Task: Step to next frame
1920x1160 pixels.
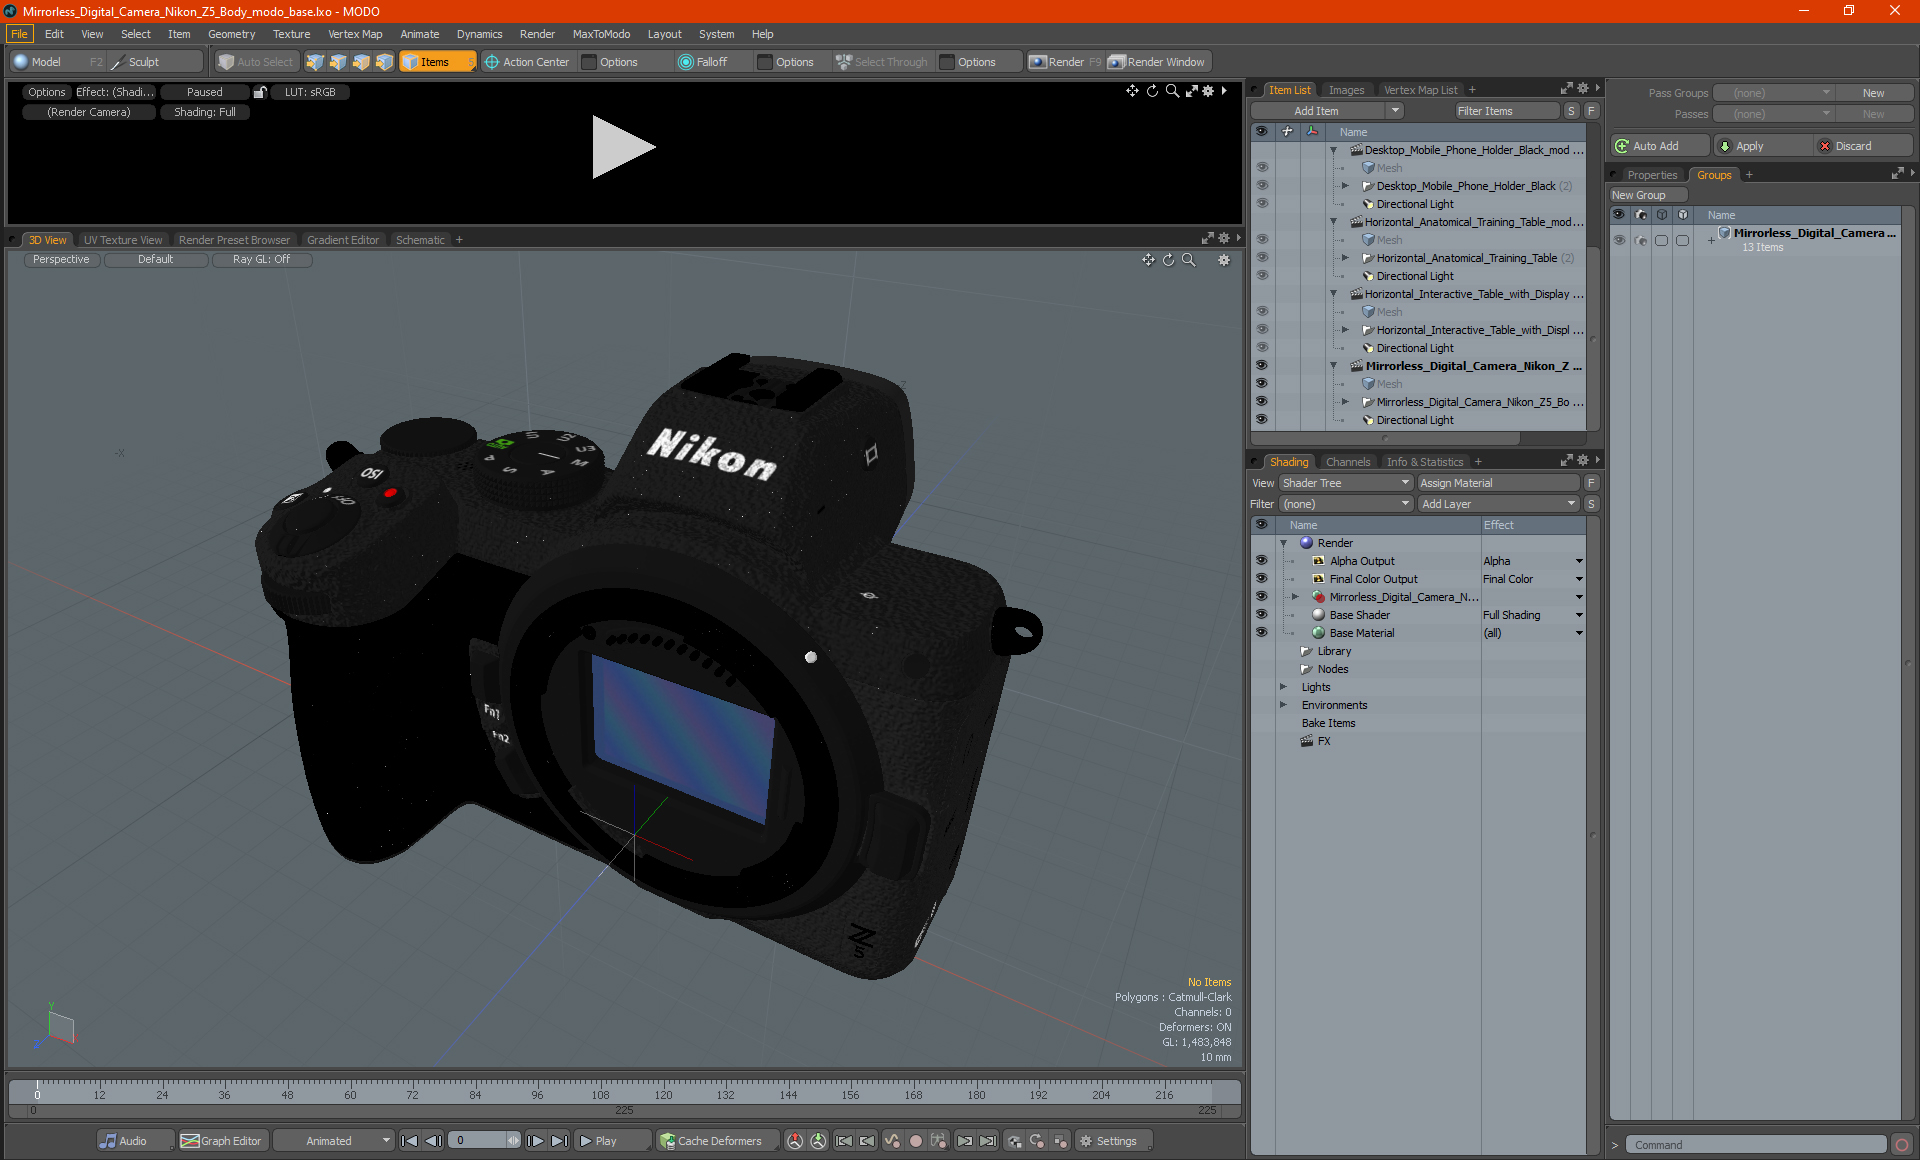Action: click(536, 1141)
